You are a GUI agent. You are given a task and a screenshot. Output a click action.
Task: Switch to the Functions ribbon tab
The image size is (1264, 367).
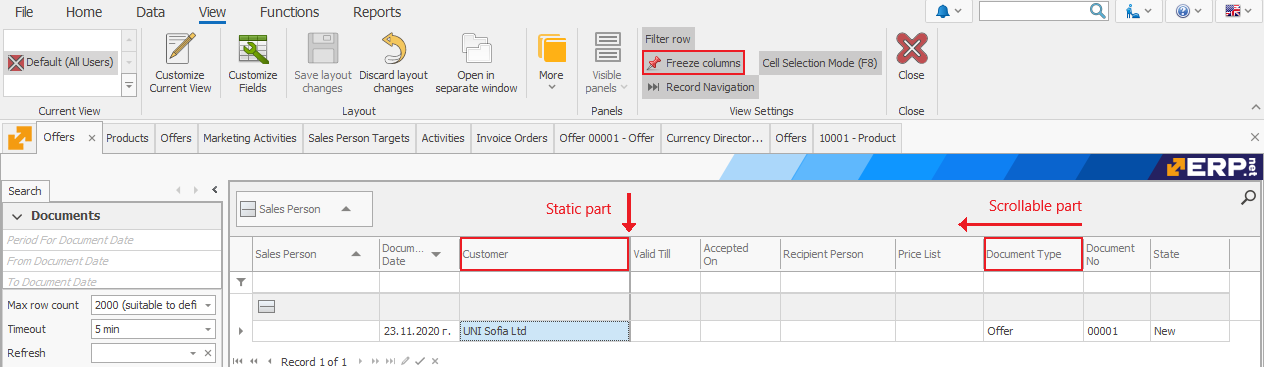click(289, 12)
